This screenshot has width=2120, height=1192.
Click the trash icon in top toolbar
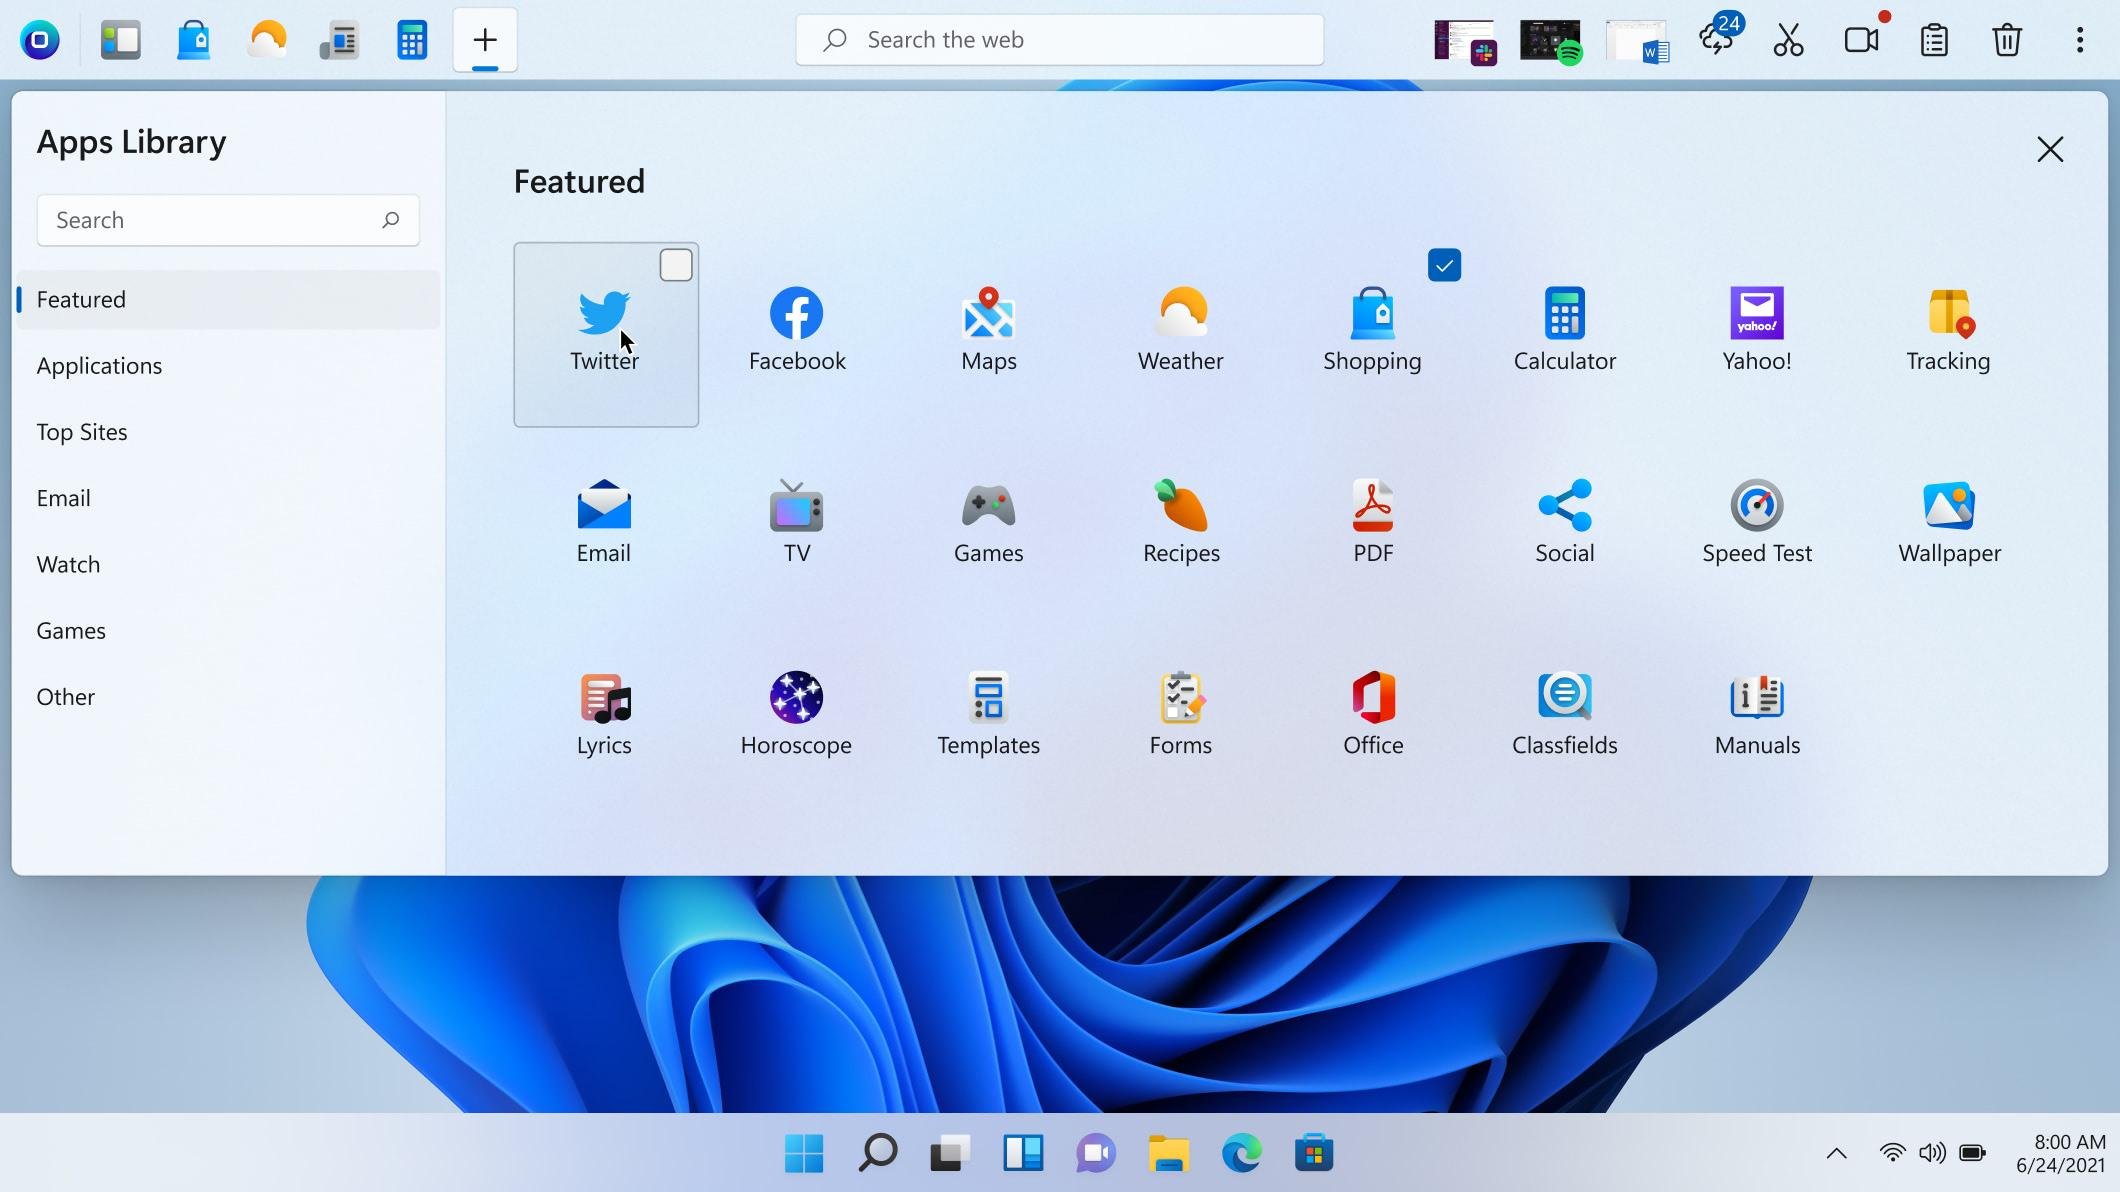(2006, 40)
